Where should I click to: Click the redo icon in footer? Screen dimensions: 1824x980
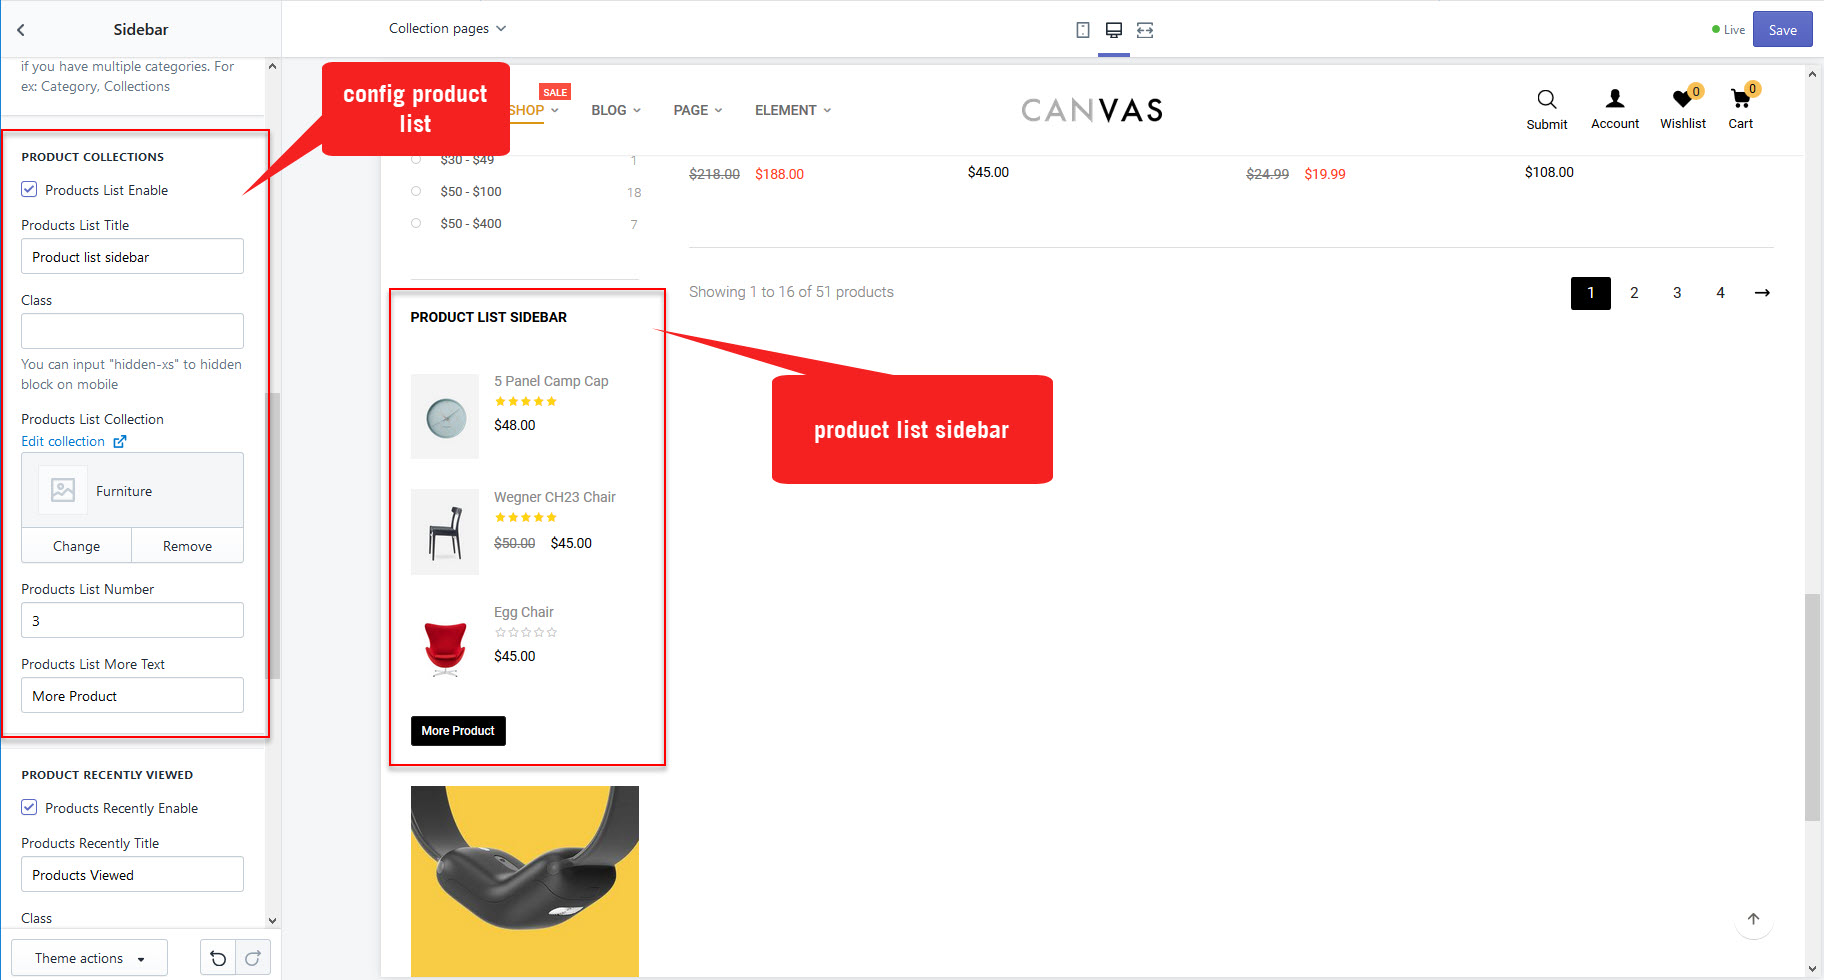pos(253,958)
